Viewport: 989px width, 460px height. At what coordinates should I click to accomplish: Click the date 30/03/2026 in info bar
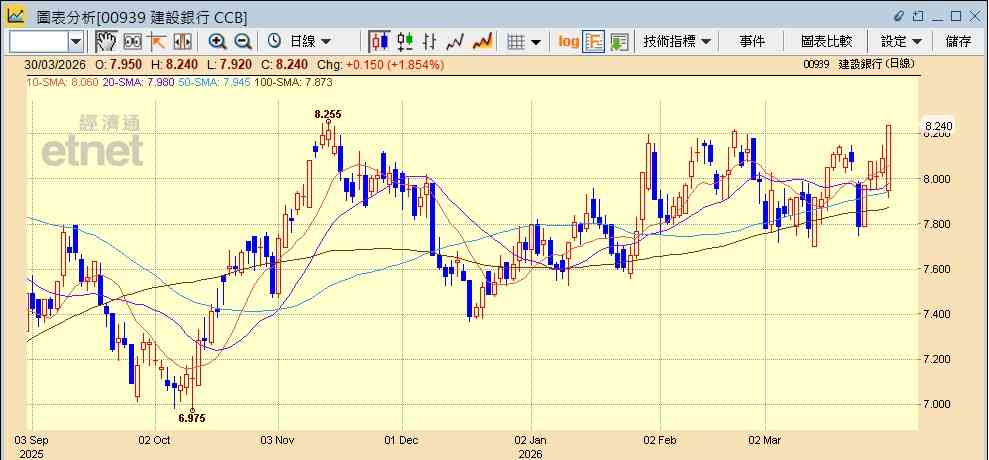(x=57, y=64)
